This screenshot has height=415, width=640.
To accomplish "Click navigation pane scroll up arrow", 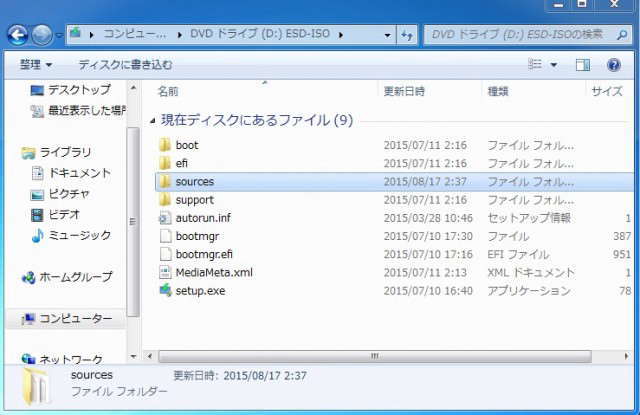I will tap(133, 88).
